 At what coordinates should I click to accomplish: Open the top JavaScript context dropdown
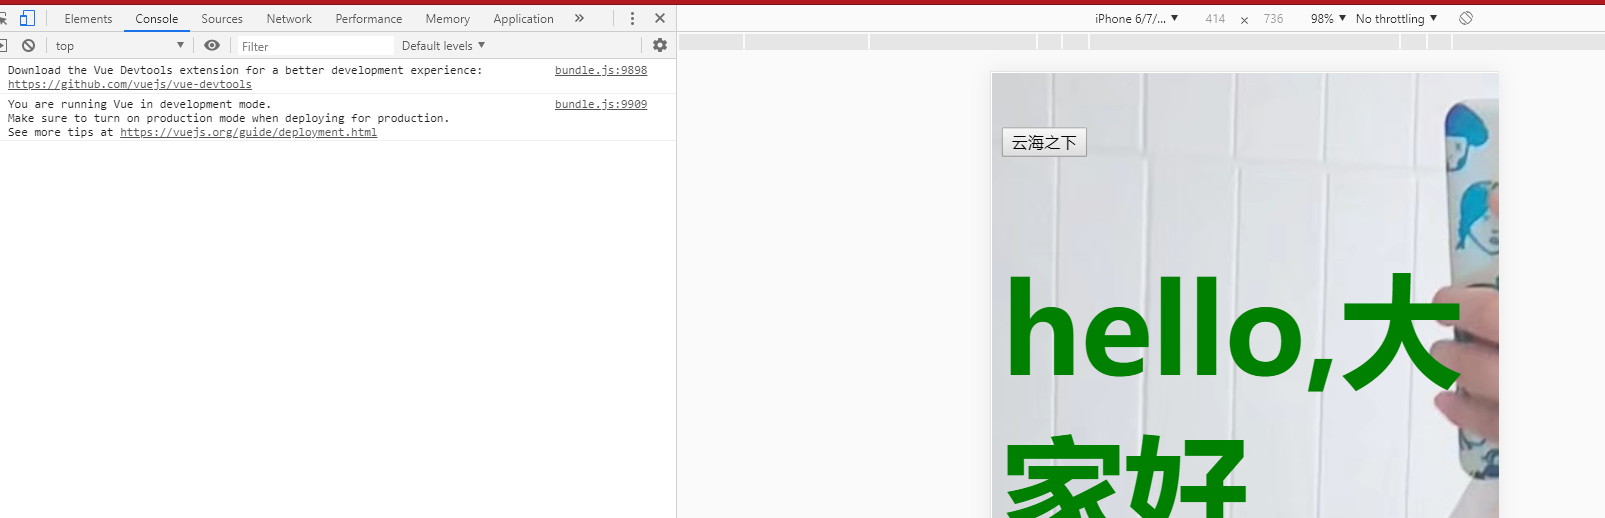coord(120,46)
